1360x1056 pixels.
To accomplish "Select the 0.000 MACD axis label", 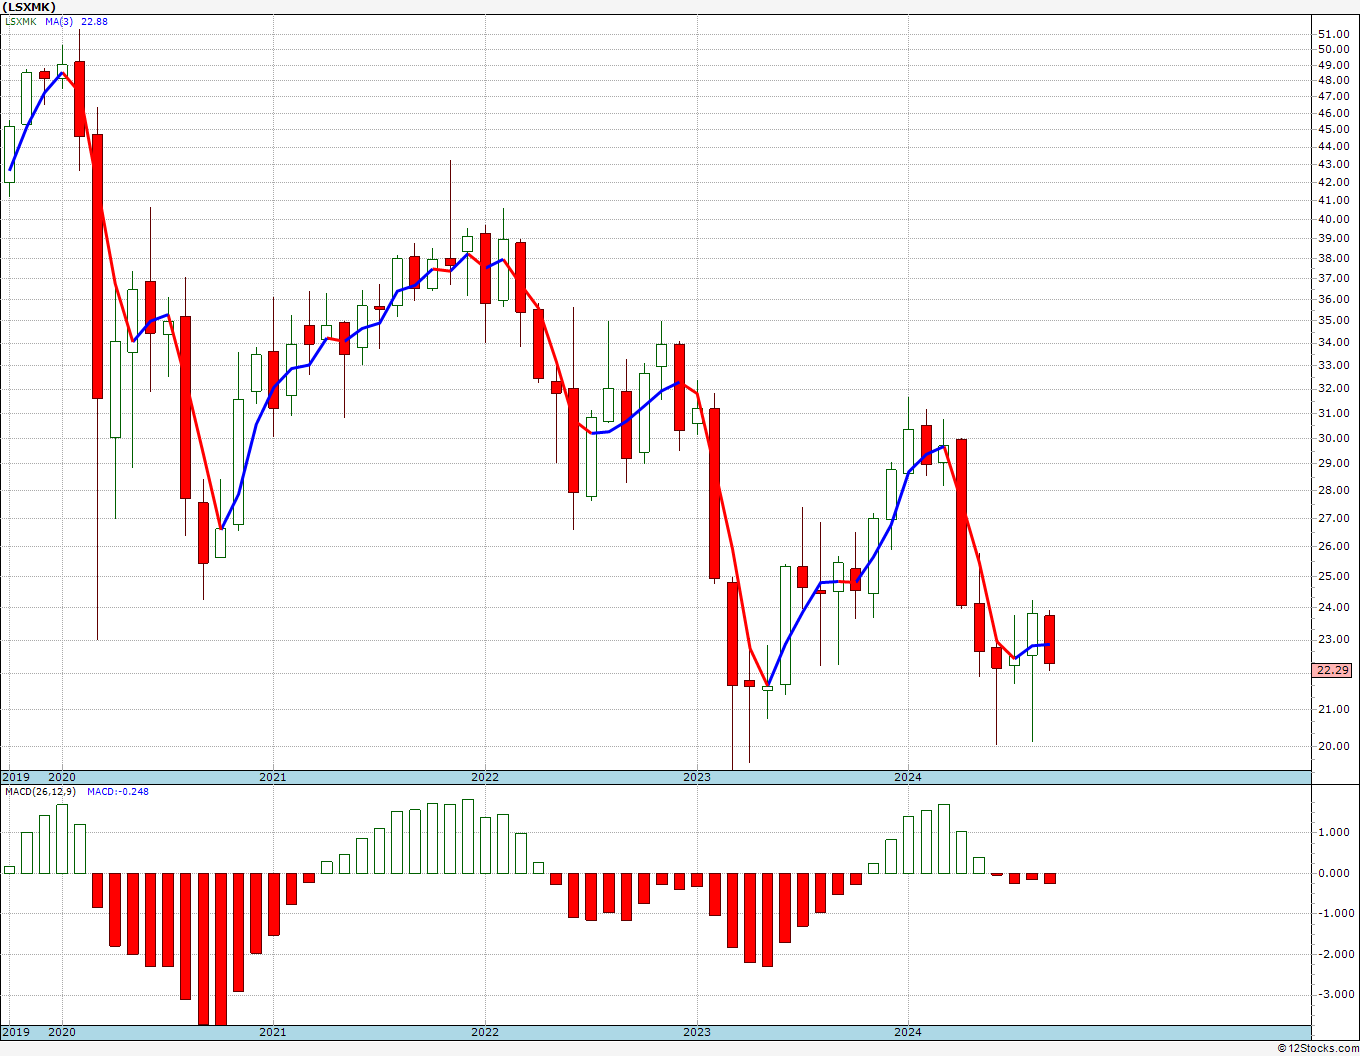I will (x=1336, y=873).
